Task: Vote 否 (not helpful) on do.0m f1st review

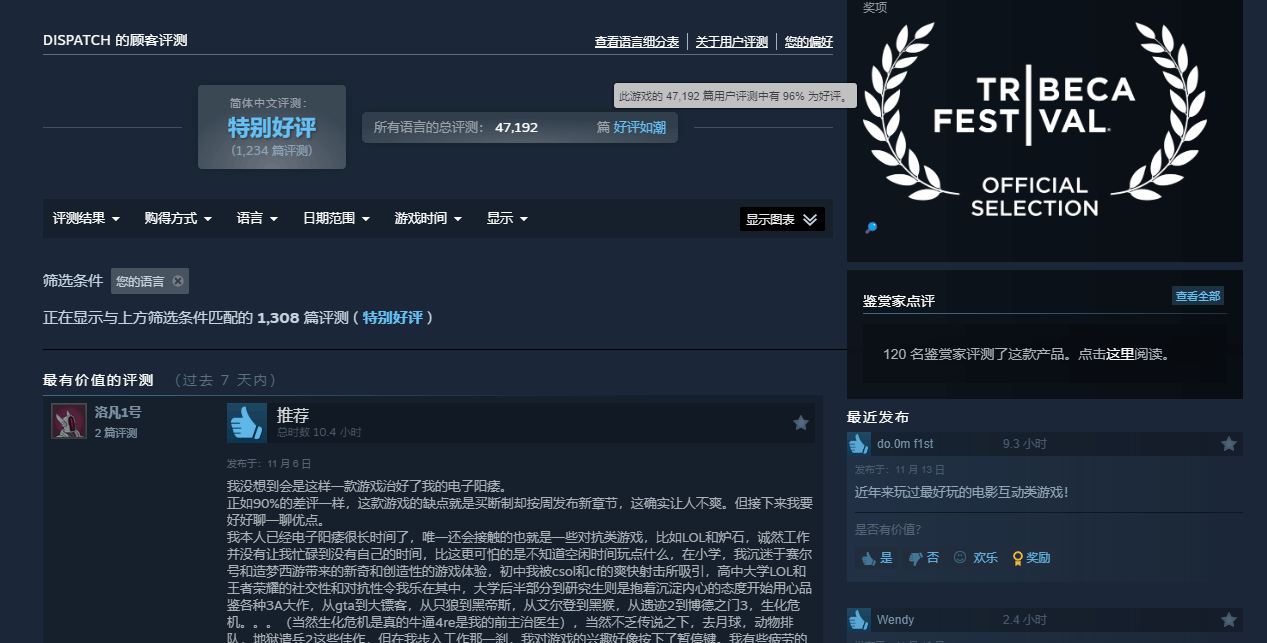Action: pyautogui.click(x=923, y=558)
